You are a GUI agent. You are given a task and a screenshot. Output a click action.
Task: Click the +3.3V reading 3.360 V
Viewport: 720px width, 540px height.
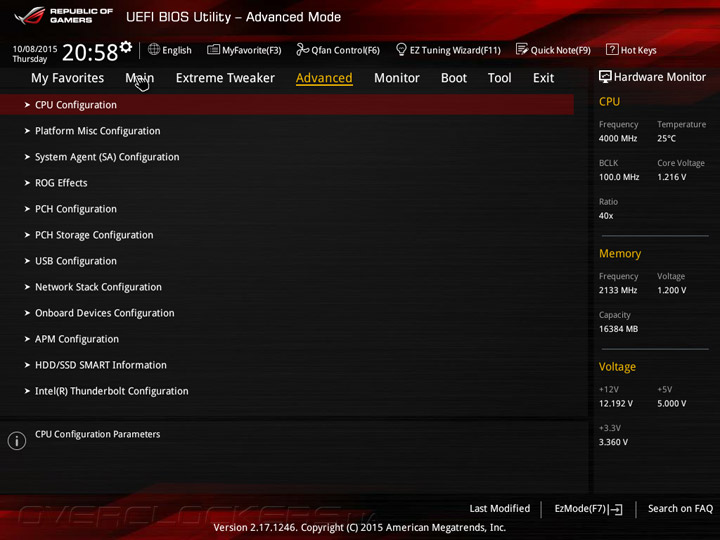[613, 442]
